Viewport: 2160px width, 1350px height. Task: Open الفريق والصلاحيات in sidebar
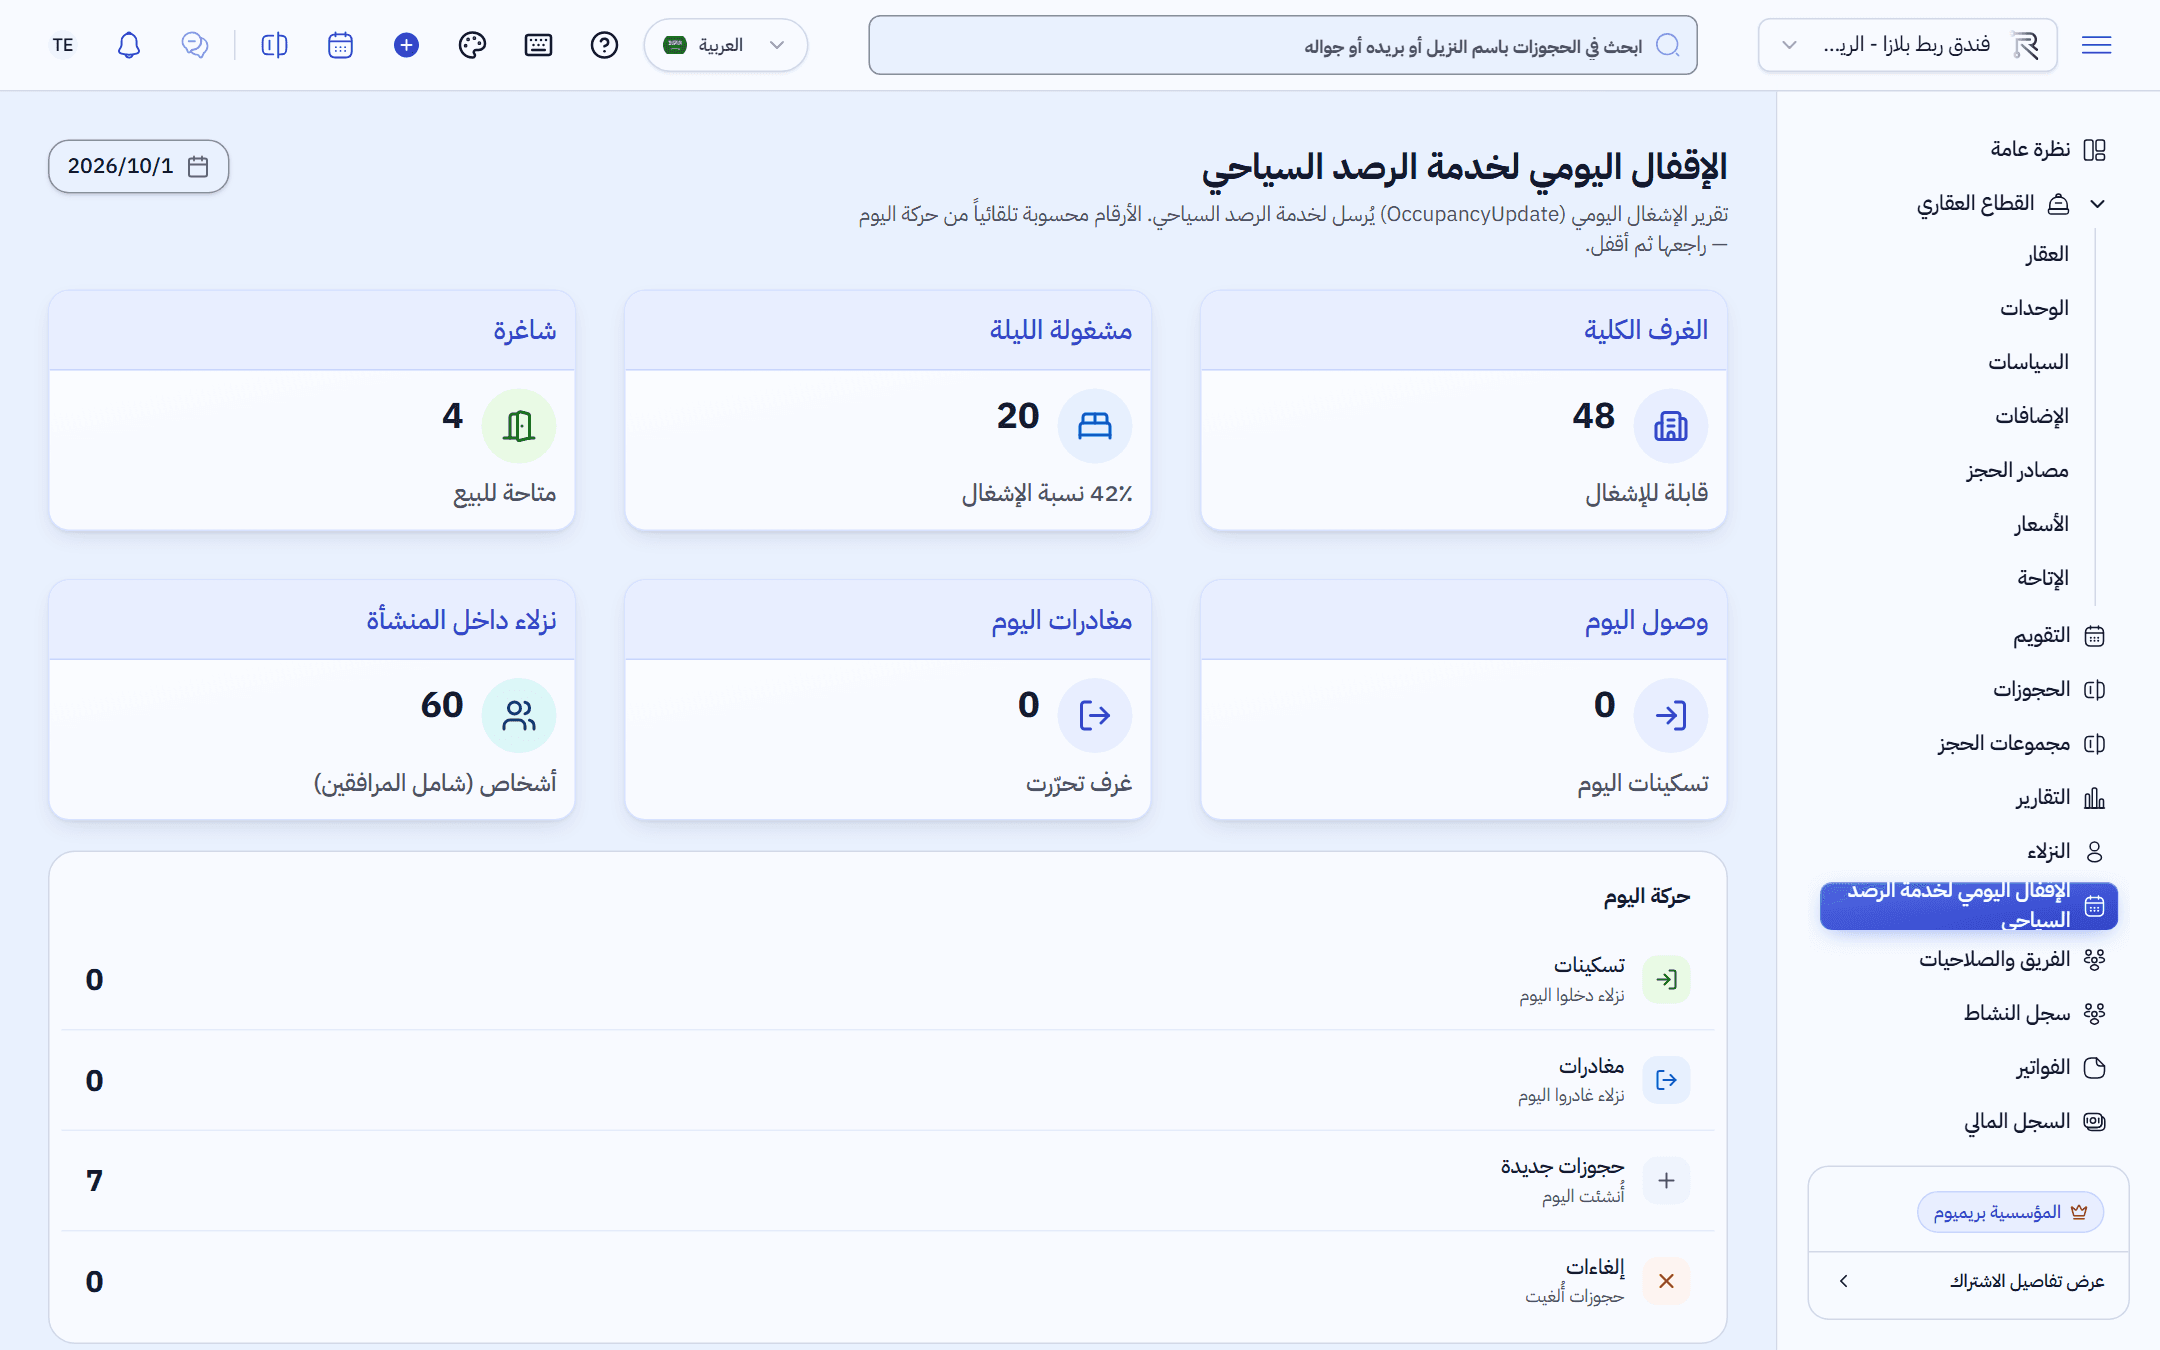2012,960
